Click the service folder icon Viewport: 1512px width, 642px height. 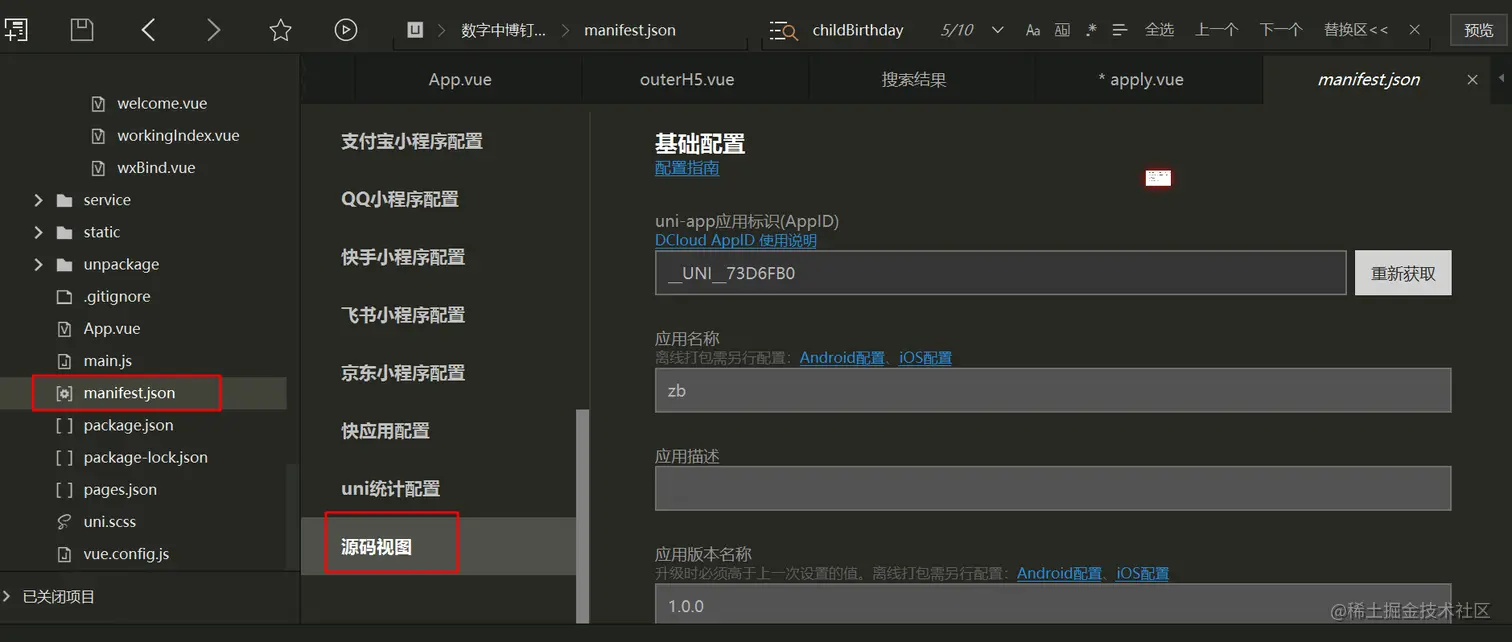tap(65, 200)
